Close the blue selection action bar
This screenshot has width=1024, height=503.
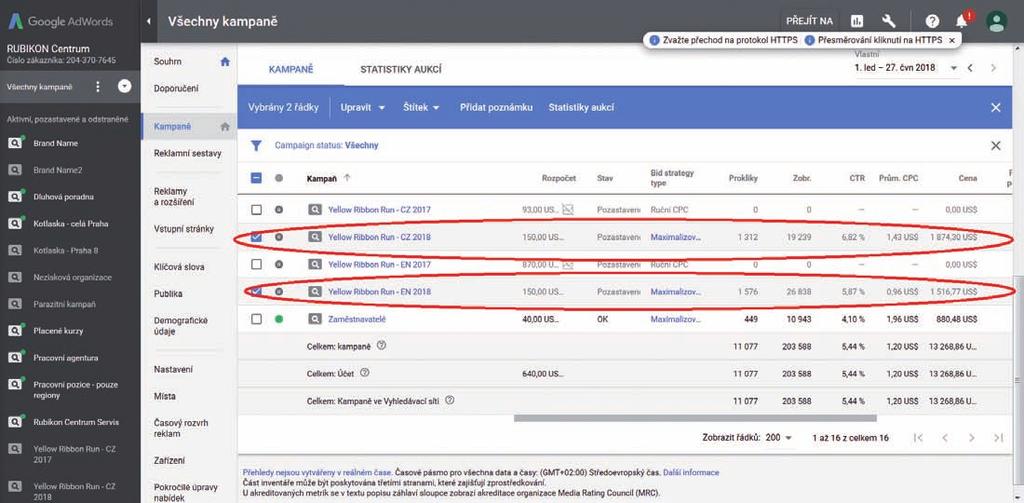995,108
